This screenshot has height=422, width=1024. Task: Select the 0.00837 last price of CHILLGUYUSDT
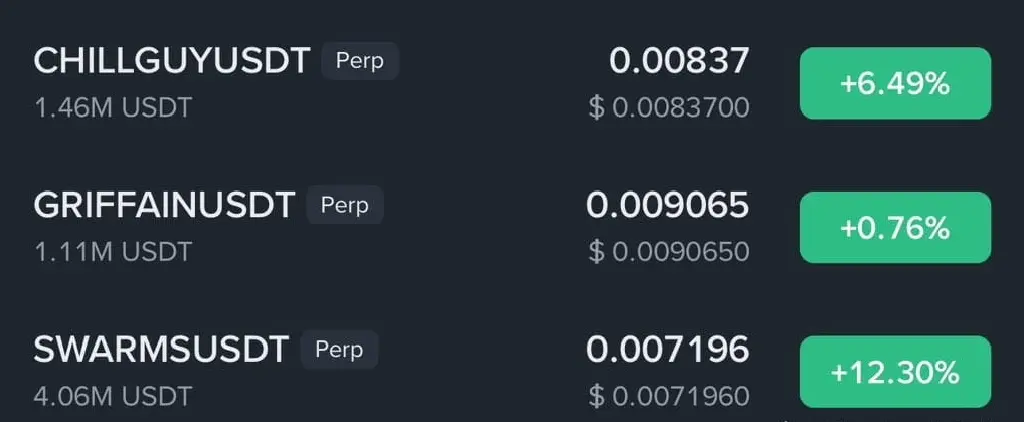(x=679, y=61)
